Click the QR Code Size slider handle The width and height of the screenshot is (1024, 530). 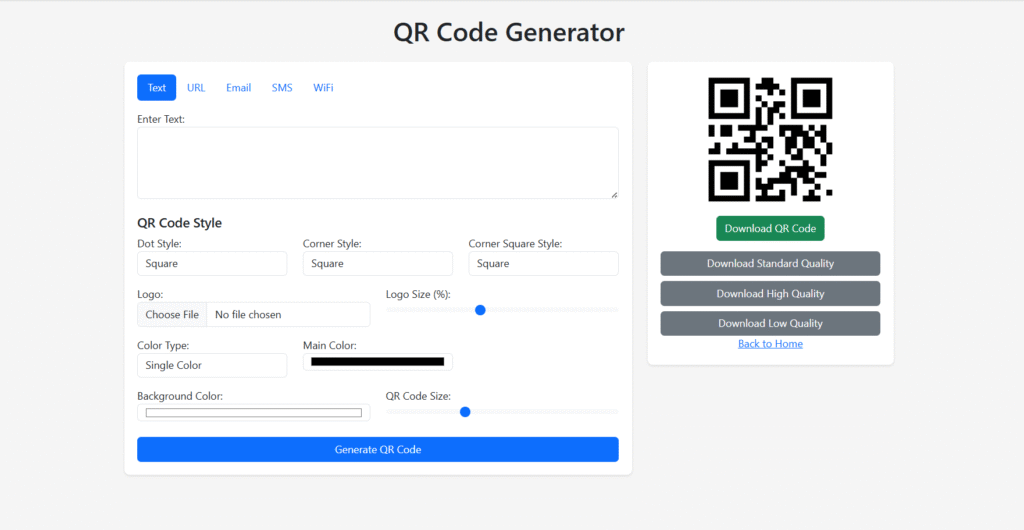tap(465, 412)
